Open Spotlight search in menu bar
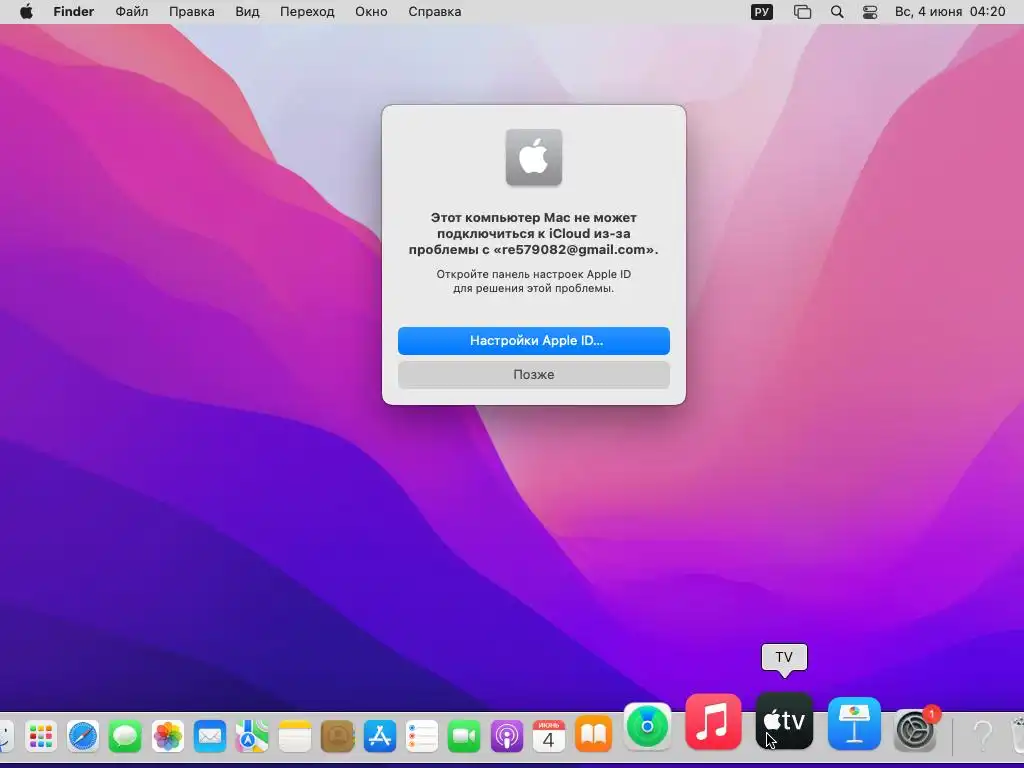Viewport: 1024px width, 768px height. pyautogui.click(x=837, y=12)
